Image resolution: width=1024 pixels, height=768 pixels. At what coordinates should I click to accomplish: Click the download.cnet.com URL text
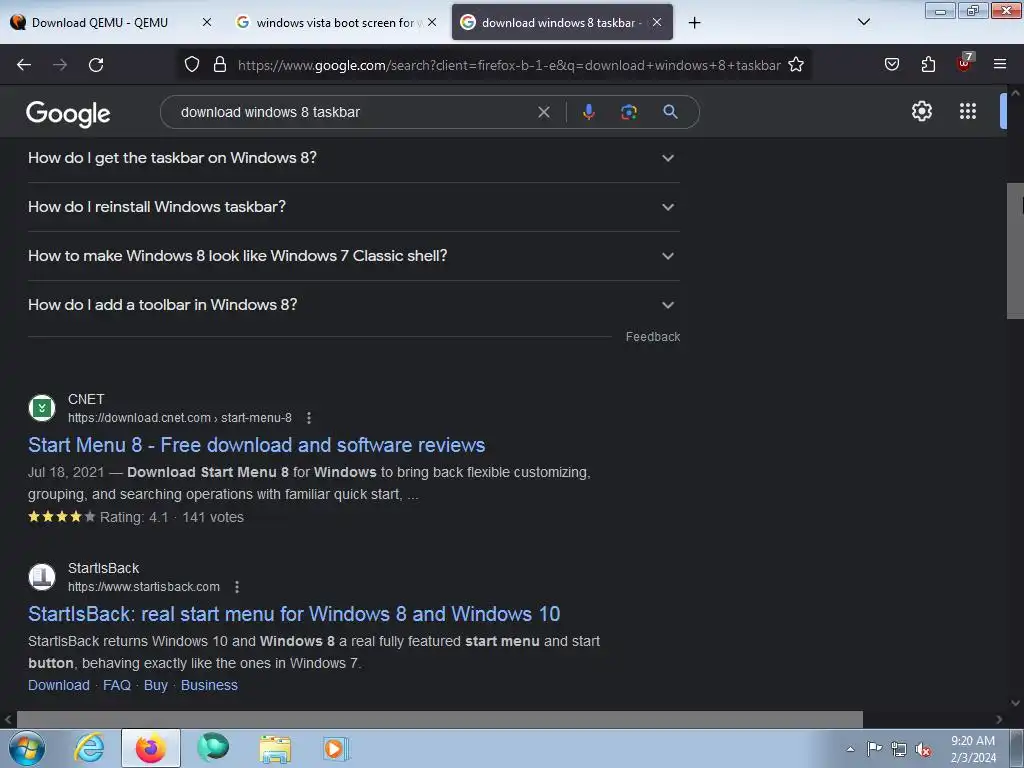[180, 418]
